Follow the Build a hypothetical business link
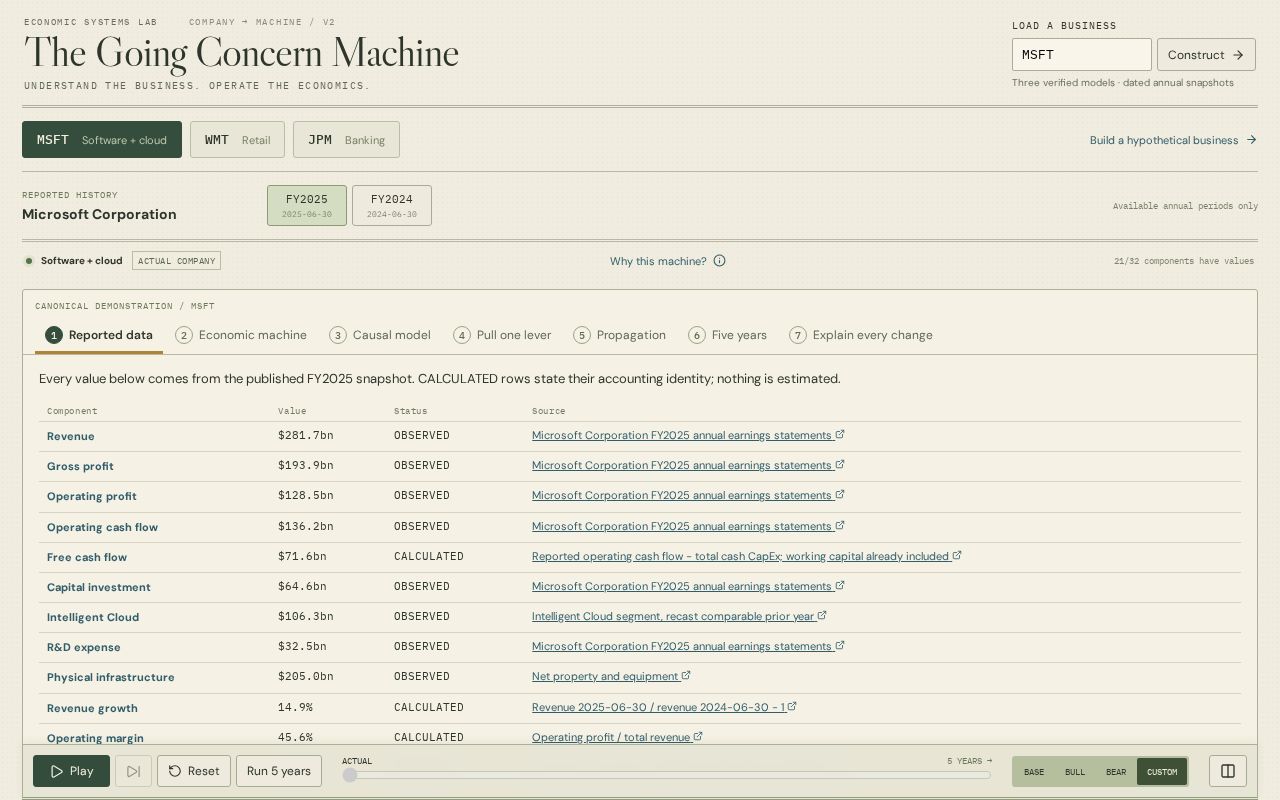 click(x=1173, y=140)
